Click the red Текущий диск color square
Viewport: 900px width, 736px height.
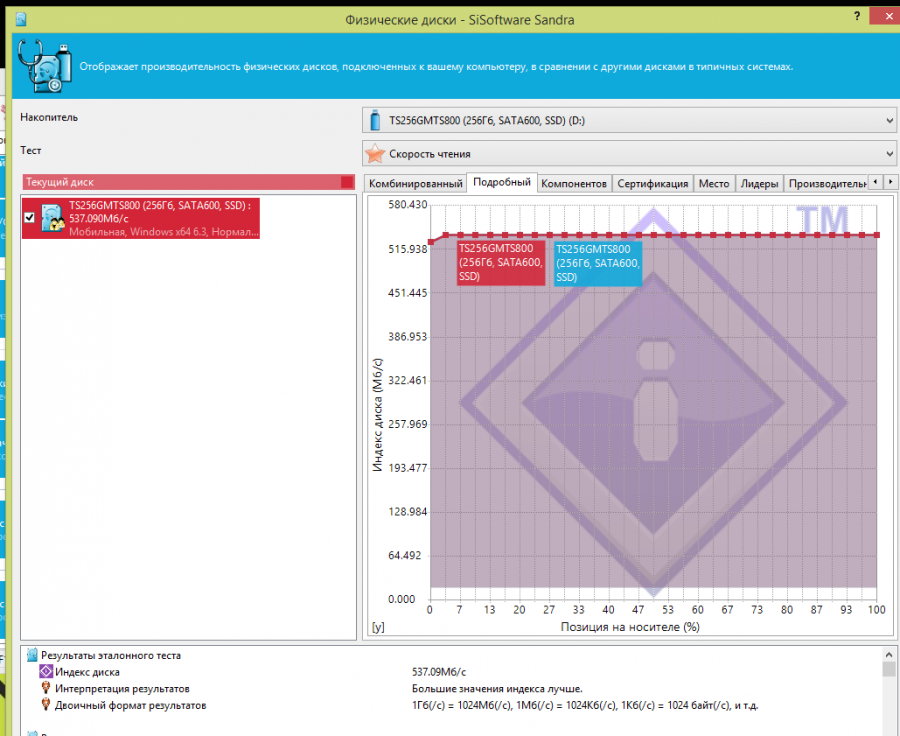[x=347, y=182]
